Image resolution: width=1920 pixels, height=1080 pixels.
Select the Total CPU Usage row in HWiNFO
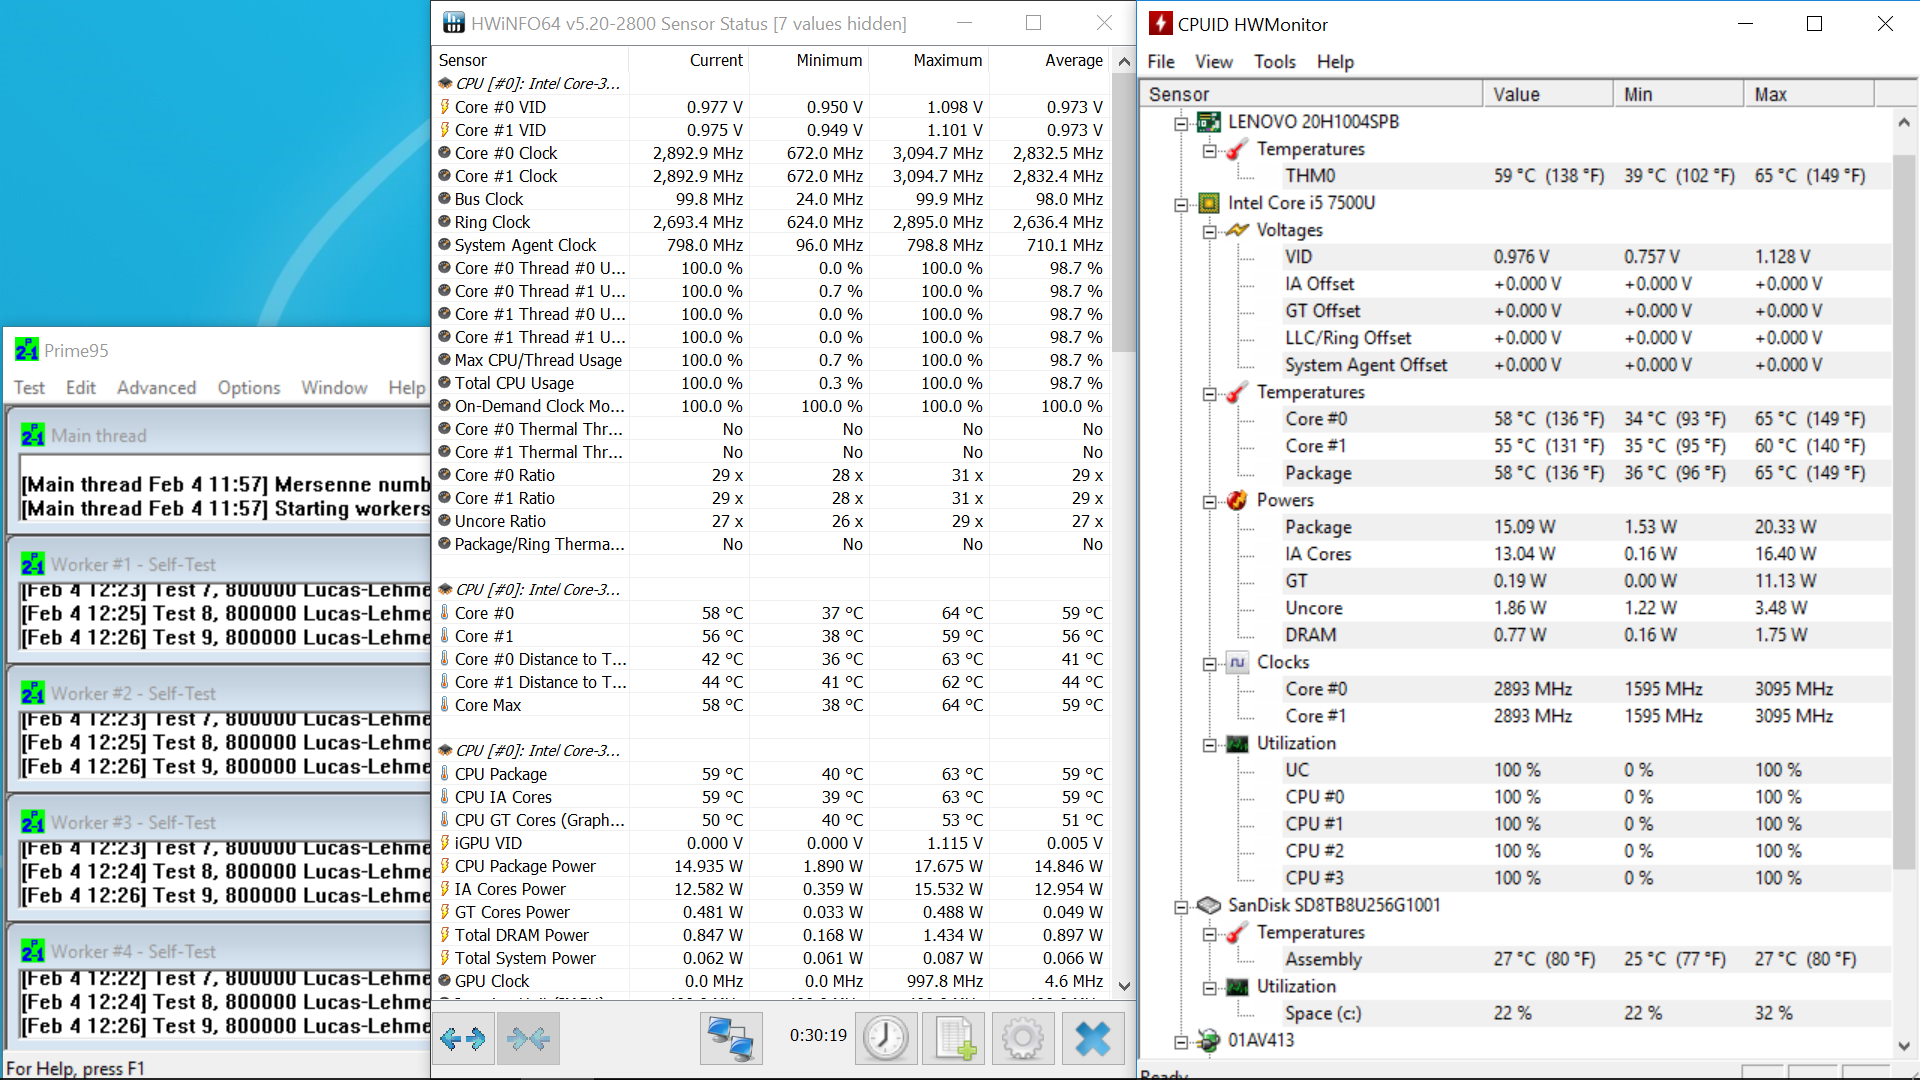click(771, 383)
